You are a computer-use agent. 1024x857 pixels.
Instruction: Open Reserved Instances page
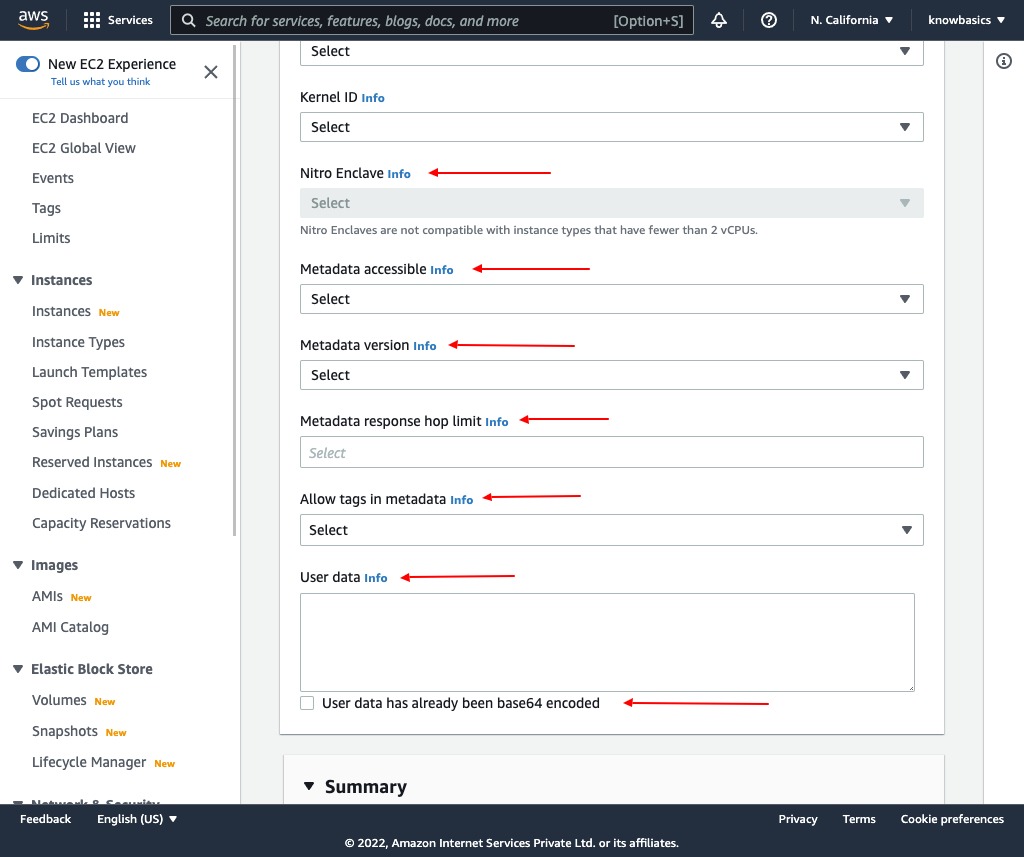coord(92,462)
